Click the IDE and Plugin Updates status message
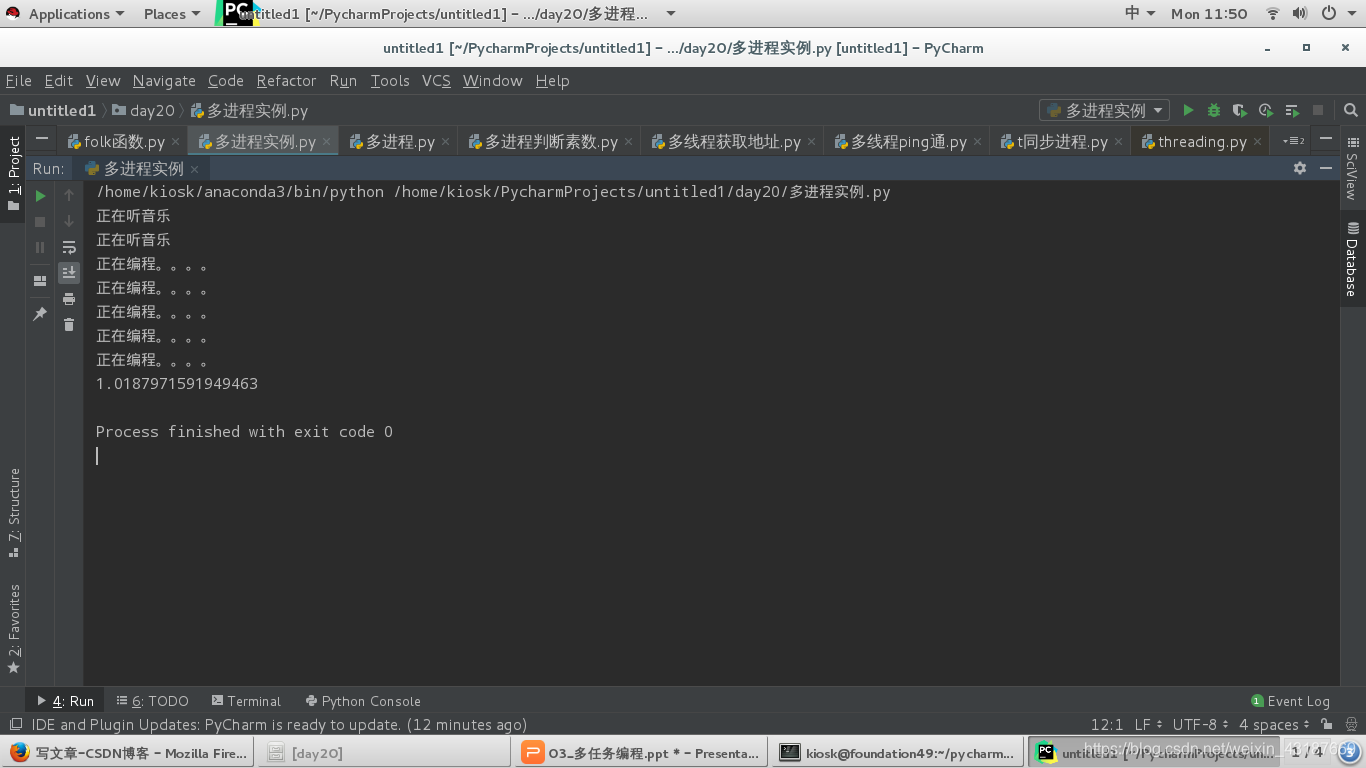The height and width of the screenshot is (768, 1366). tap(279, 724)
